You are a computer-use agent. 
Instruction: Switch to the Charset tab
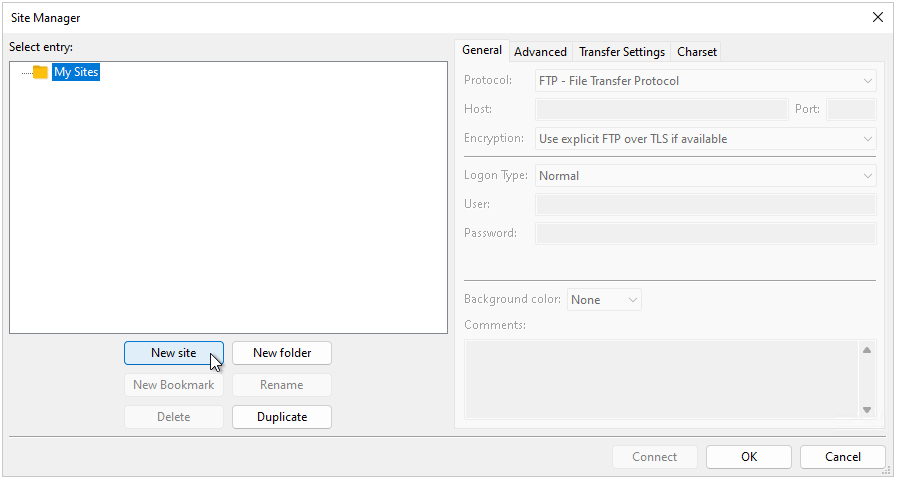[x=697, y=52]
